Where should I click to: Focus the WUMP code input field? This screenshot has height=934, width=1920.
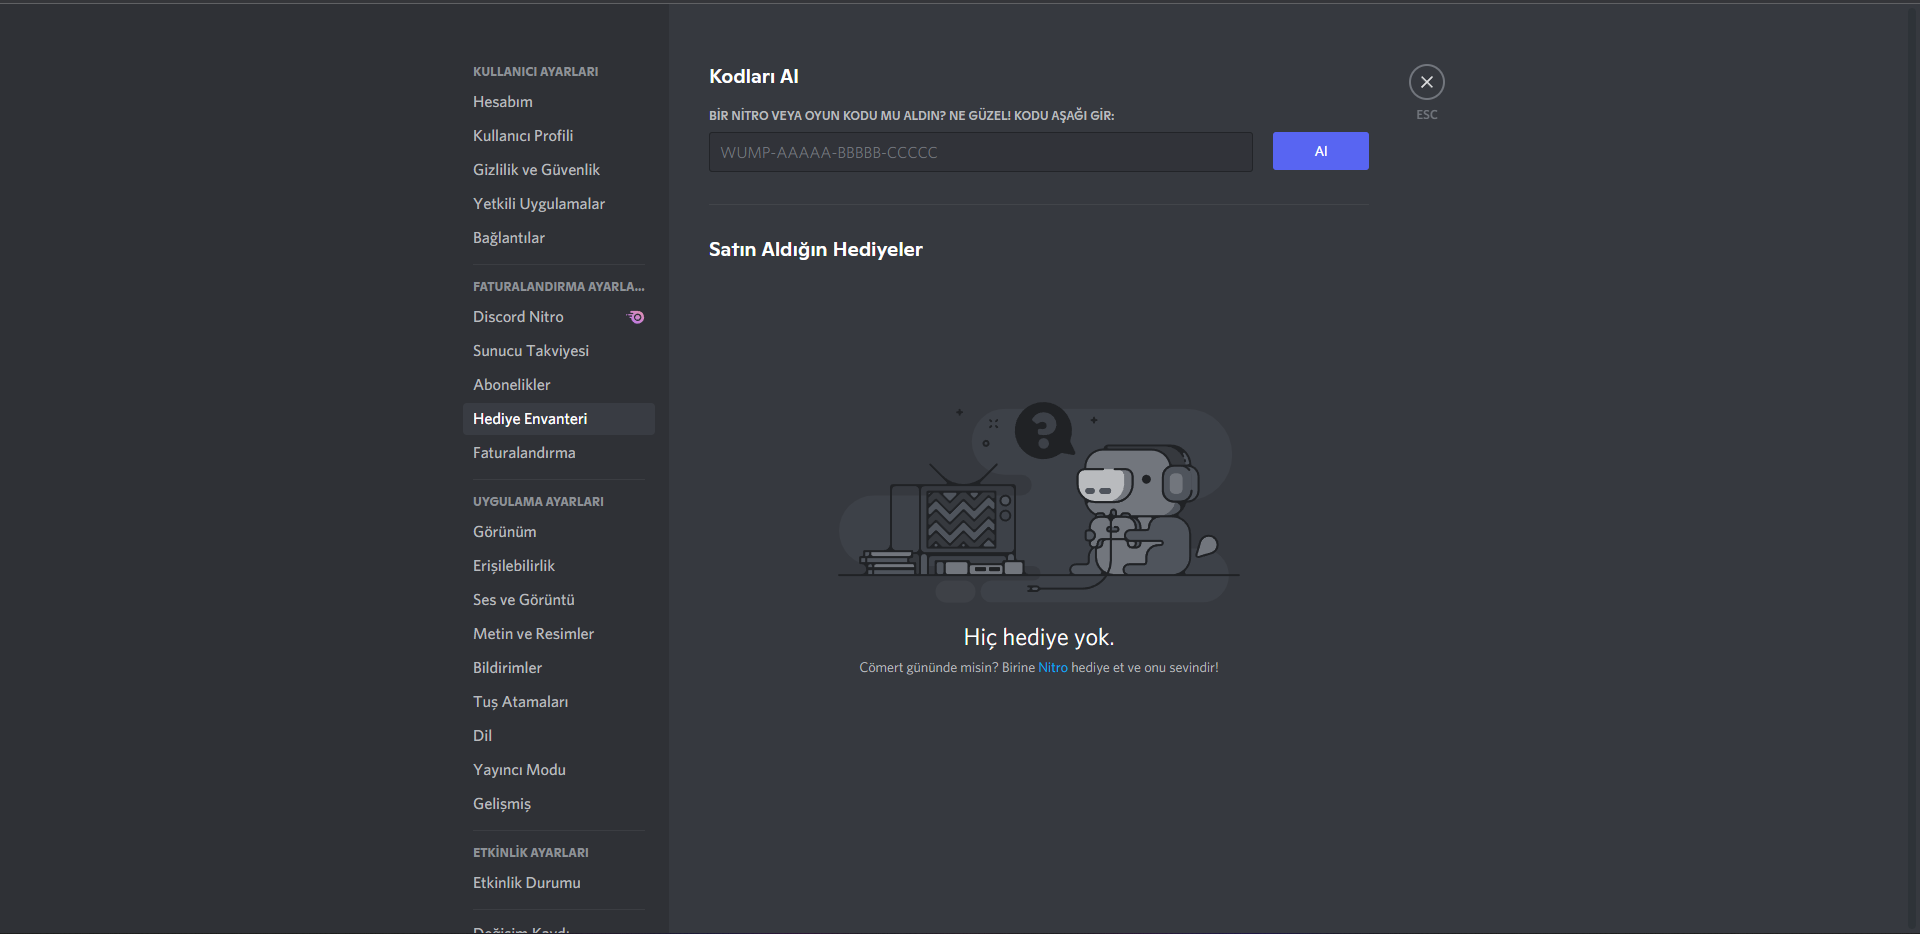[980, 152]
